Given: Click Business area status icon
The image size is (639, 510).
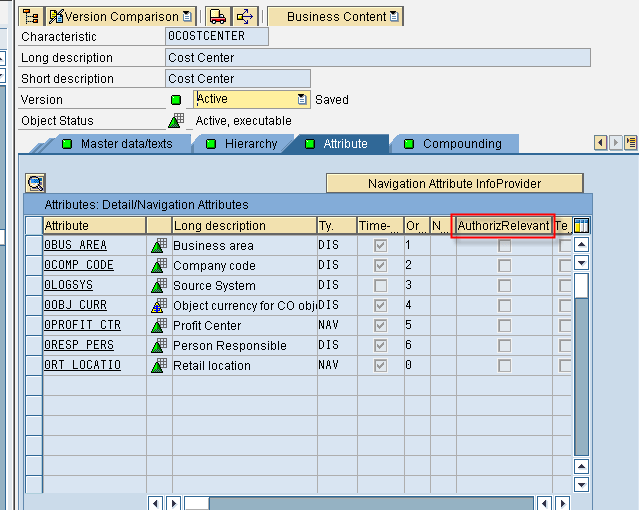Looking at the screenshot, I should [x=159, y=245].
